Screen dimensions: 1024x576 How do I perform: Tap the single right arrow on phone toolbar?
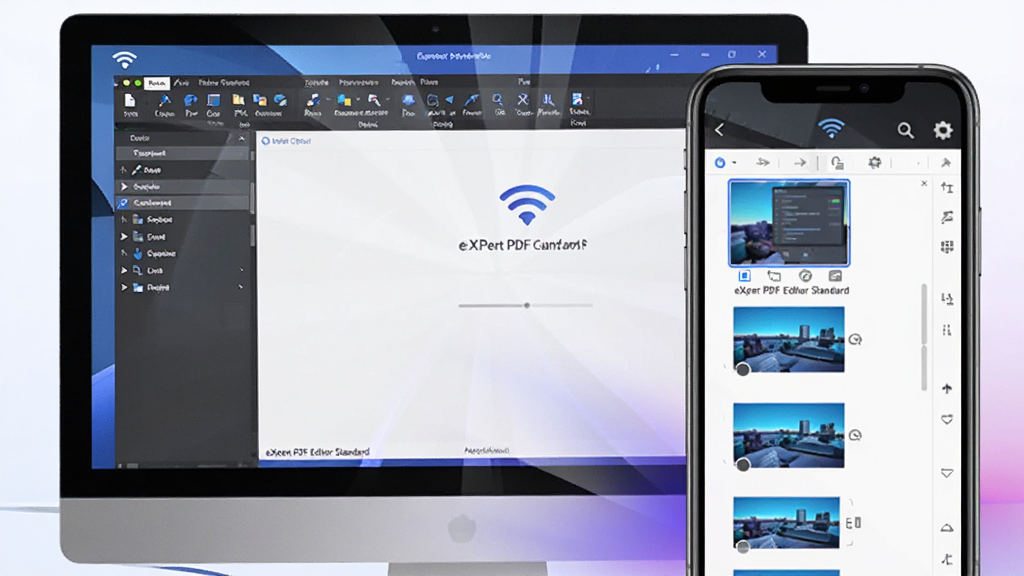pyautogui.click(x=800, y=163)
